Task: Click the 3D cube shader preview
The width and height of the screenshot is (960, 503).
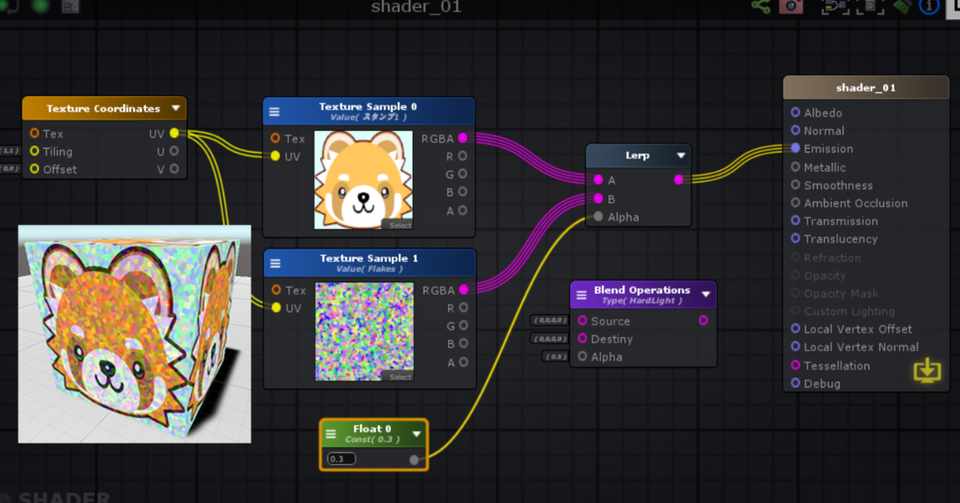Action: coord(135,334)
